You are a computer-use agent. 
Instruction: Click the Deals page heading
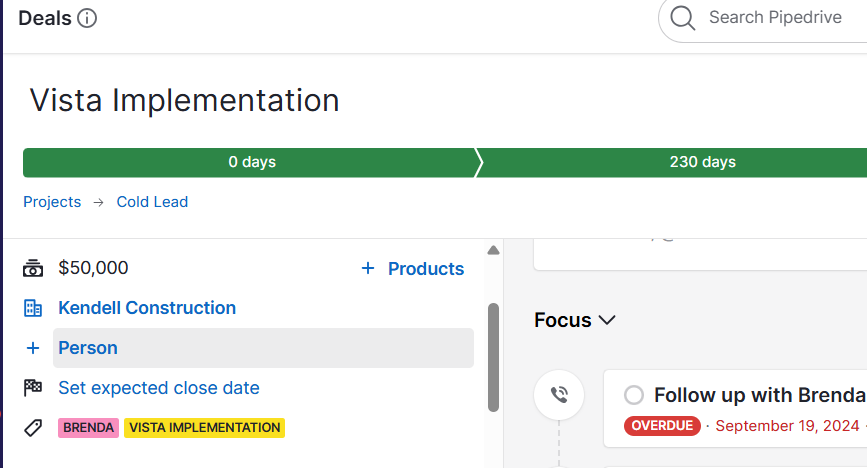point(45,18)
